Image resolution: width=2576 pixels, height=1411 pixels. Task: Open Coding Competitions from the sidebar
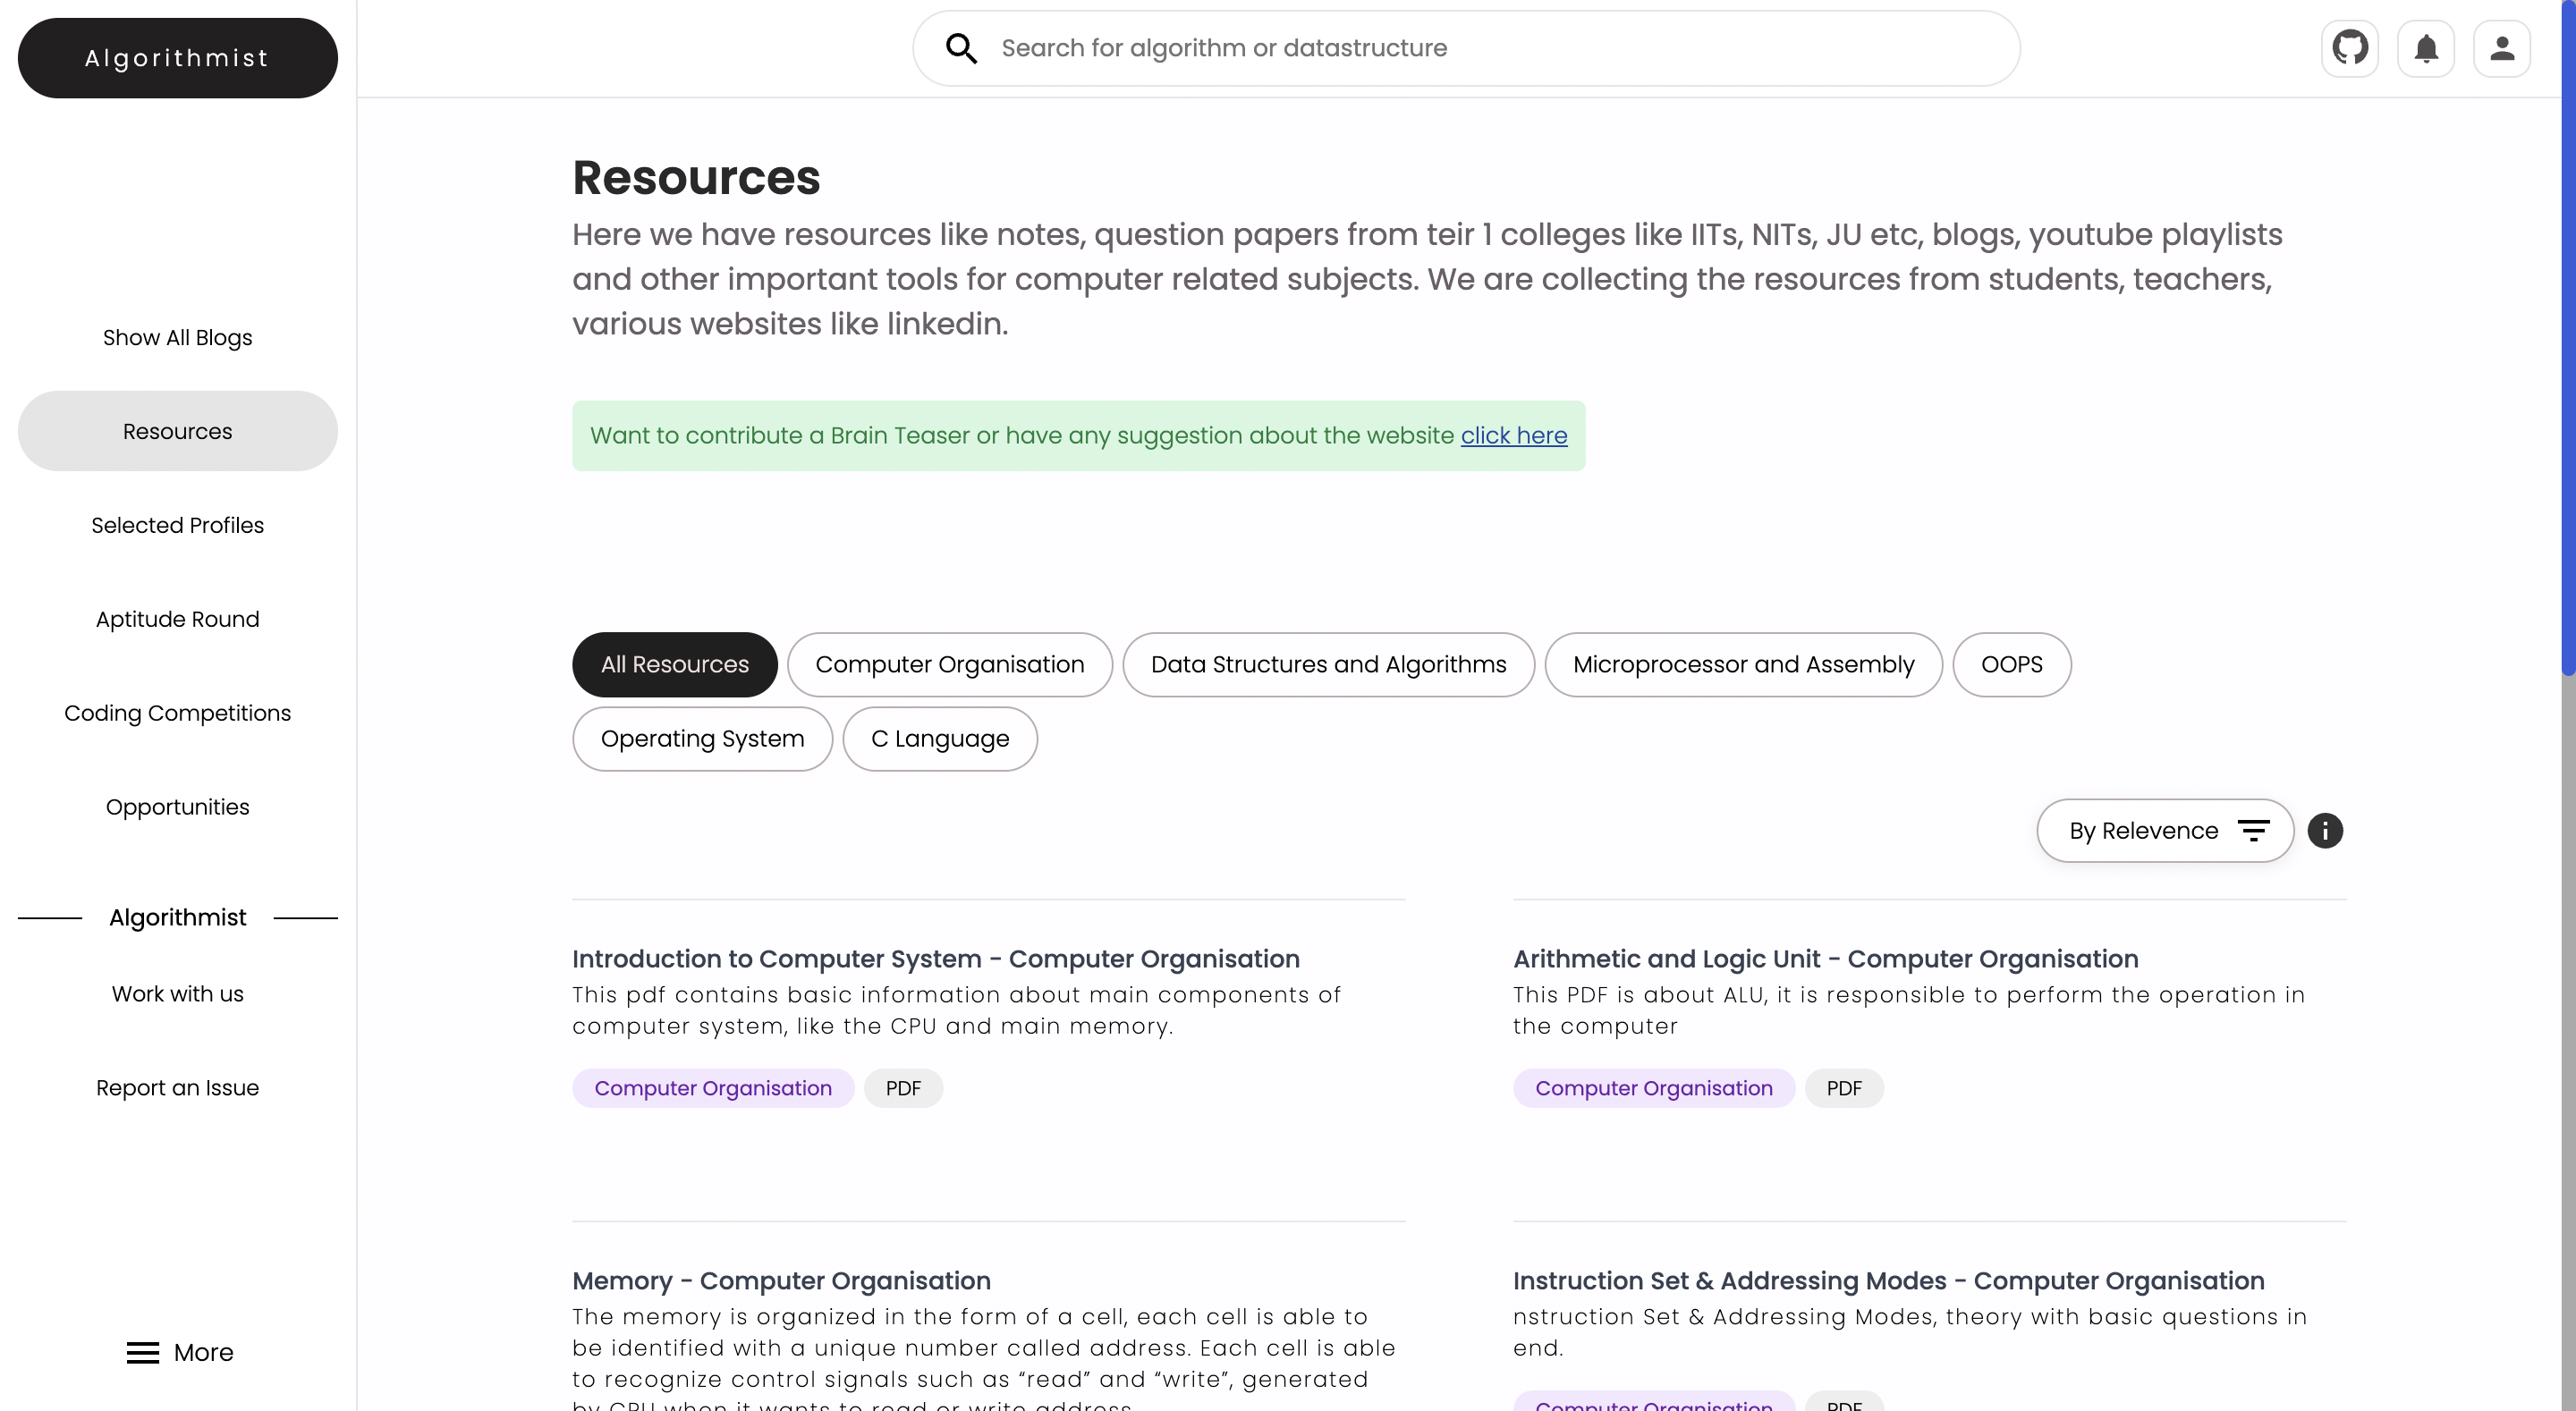[x=177, y=712]
